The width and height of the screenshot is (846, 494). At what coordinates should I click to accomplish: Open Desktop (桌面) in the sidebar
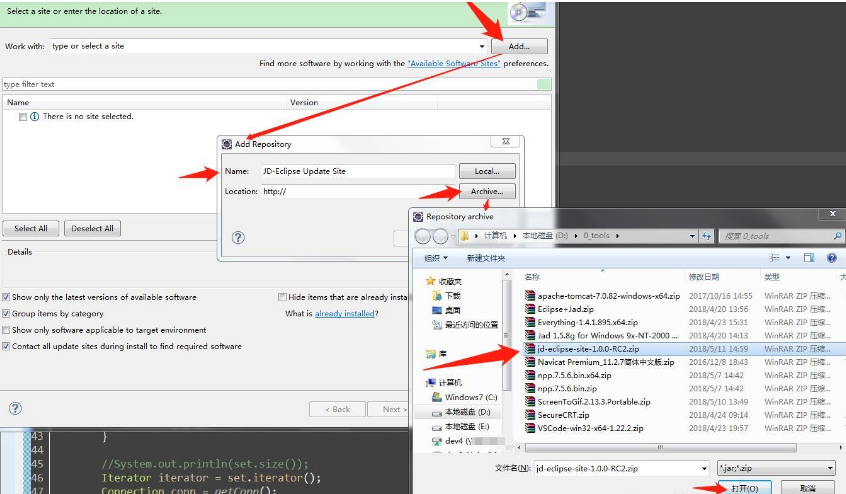437,310
